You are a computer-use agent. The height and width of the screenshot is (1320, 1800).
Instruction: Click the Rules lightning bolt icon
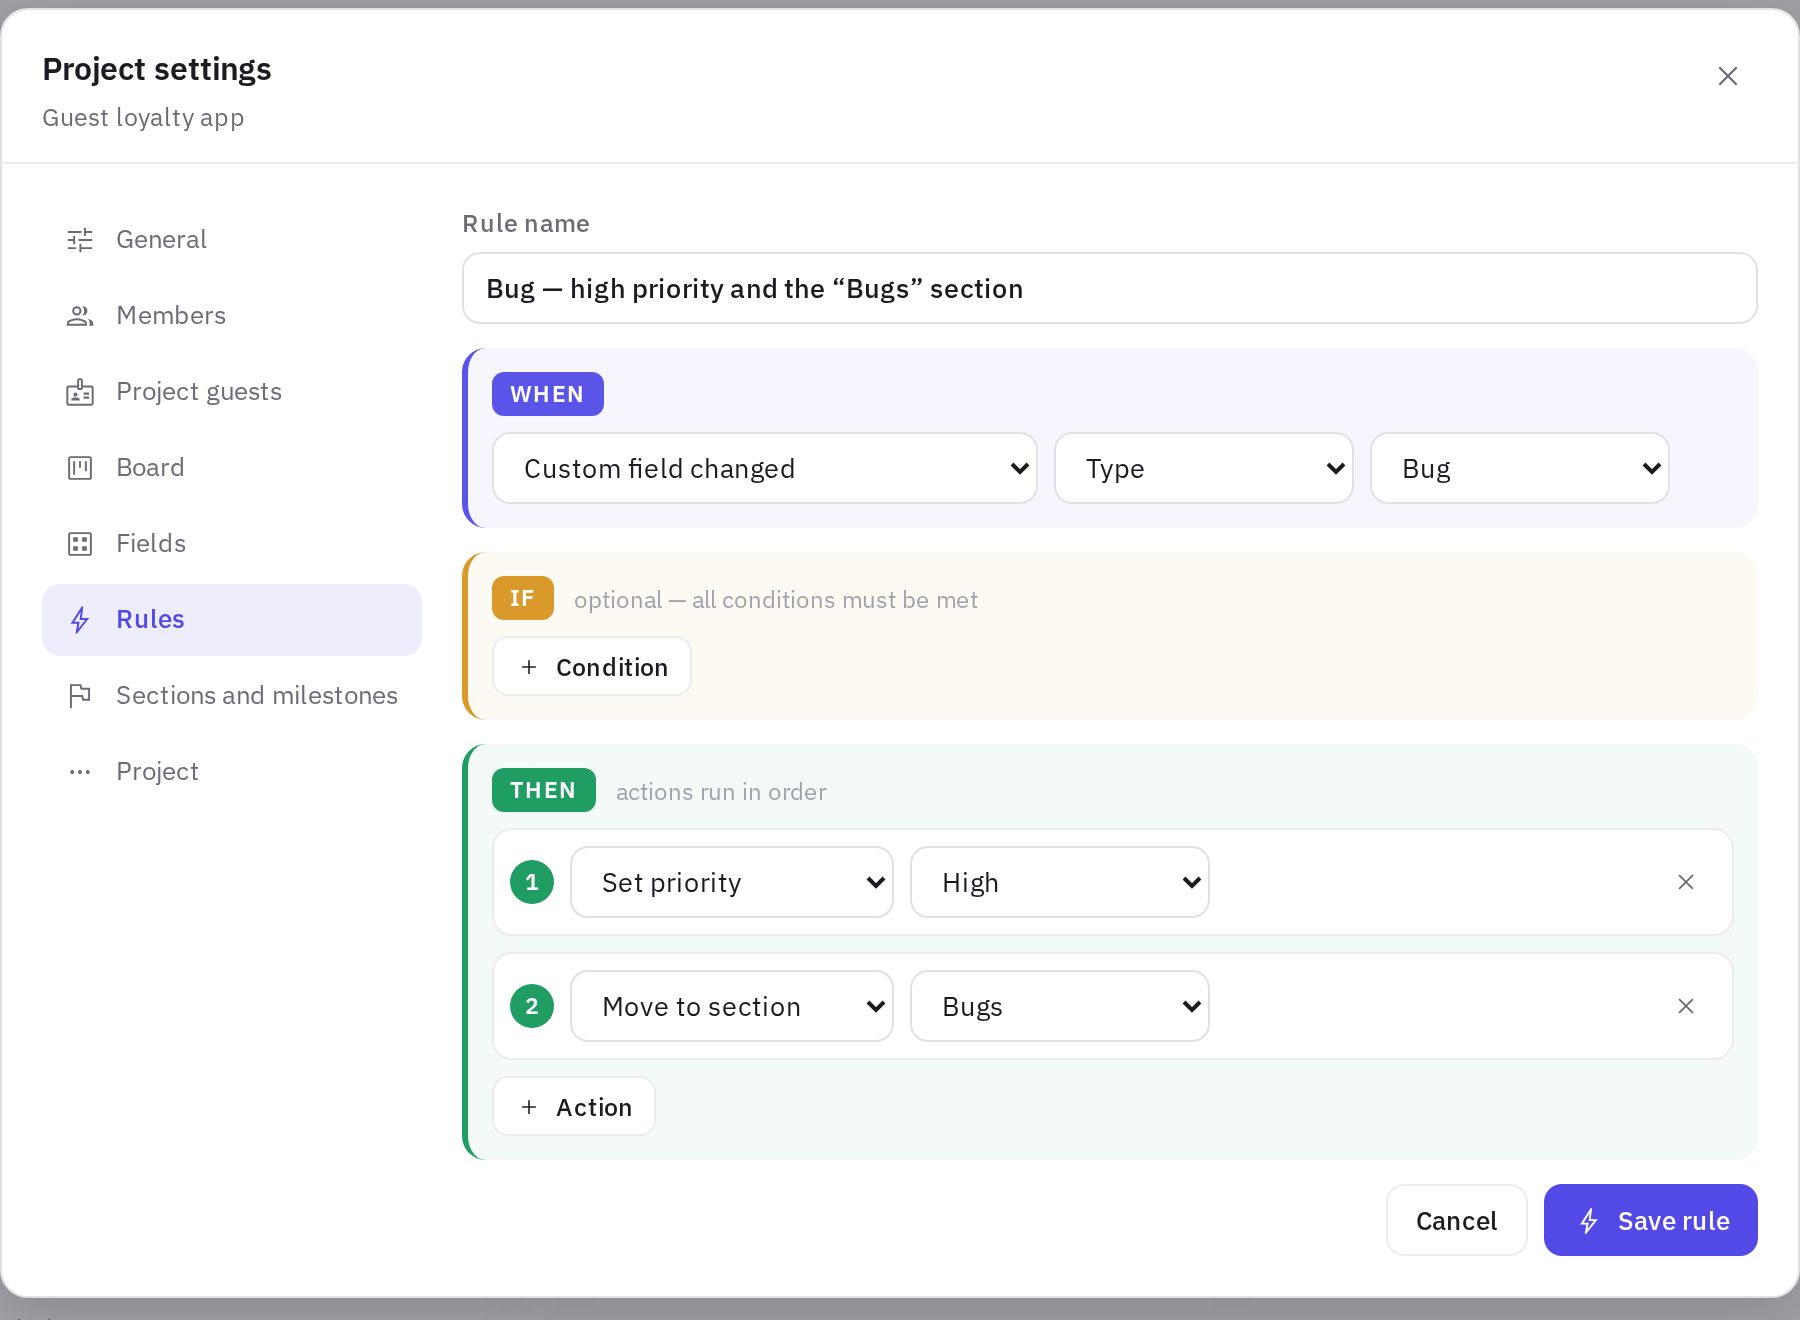tap(80, 620)
